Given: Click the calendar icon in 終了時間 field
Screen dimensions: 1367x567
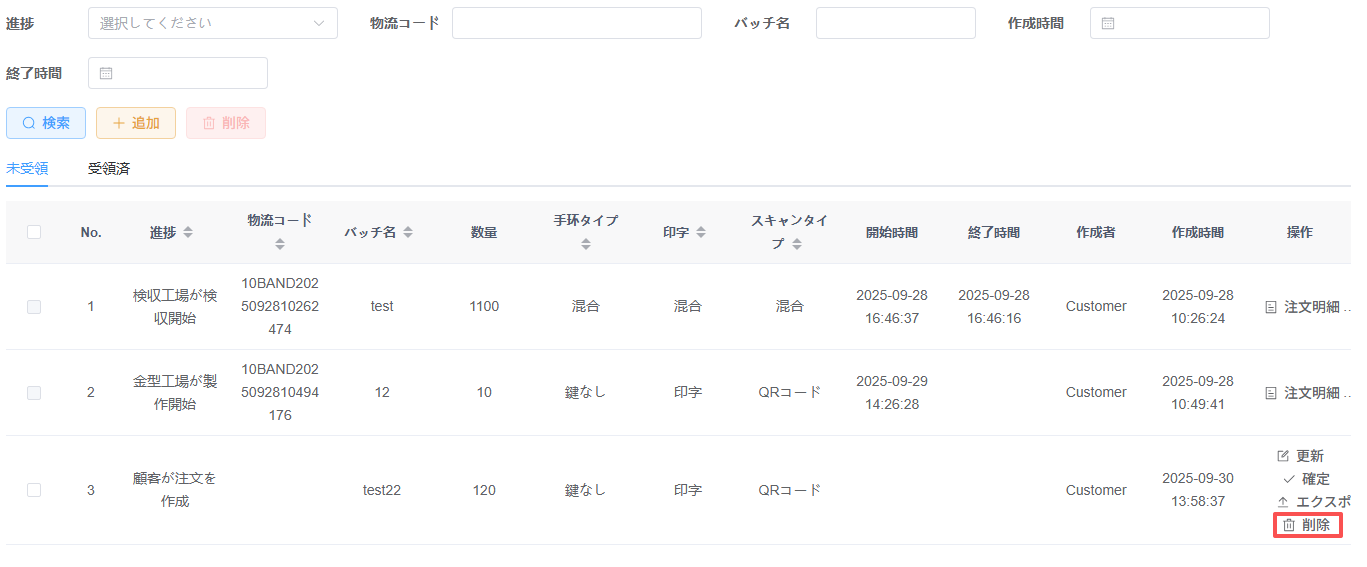Looking at the screenshot, I should pyautogui.click(x=106, y=73).
